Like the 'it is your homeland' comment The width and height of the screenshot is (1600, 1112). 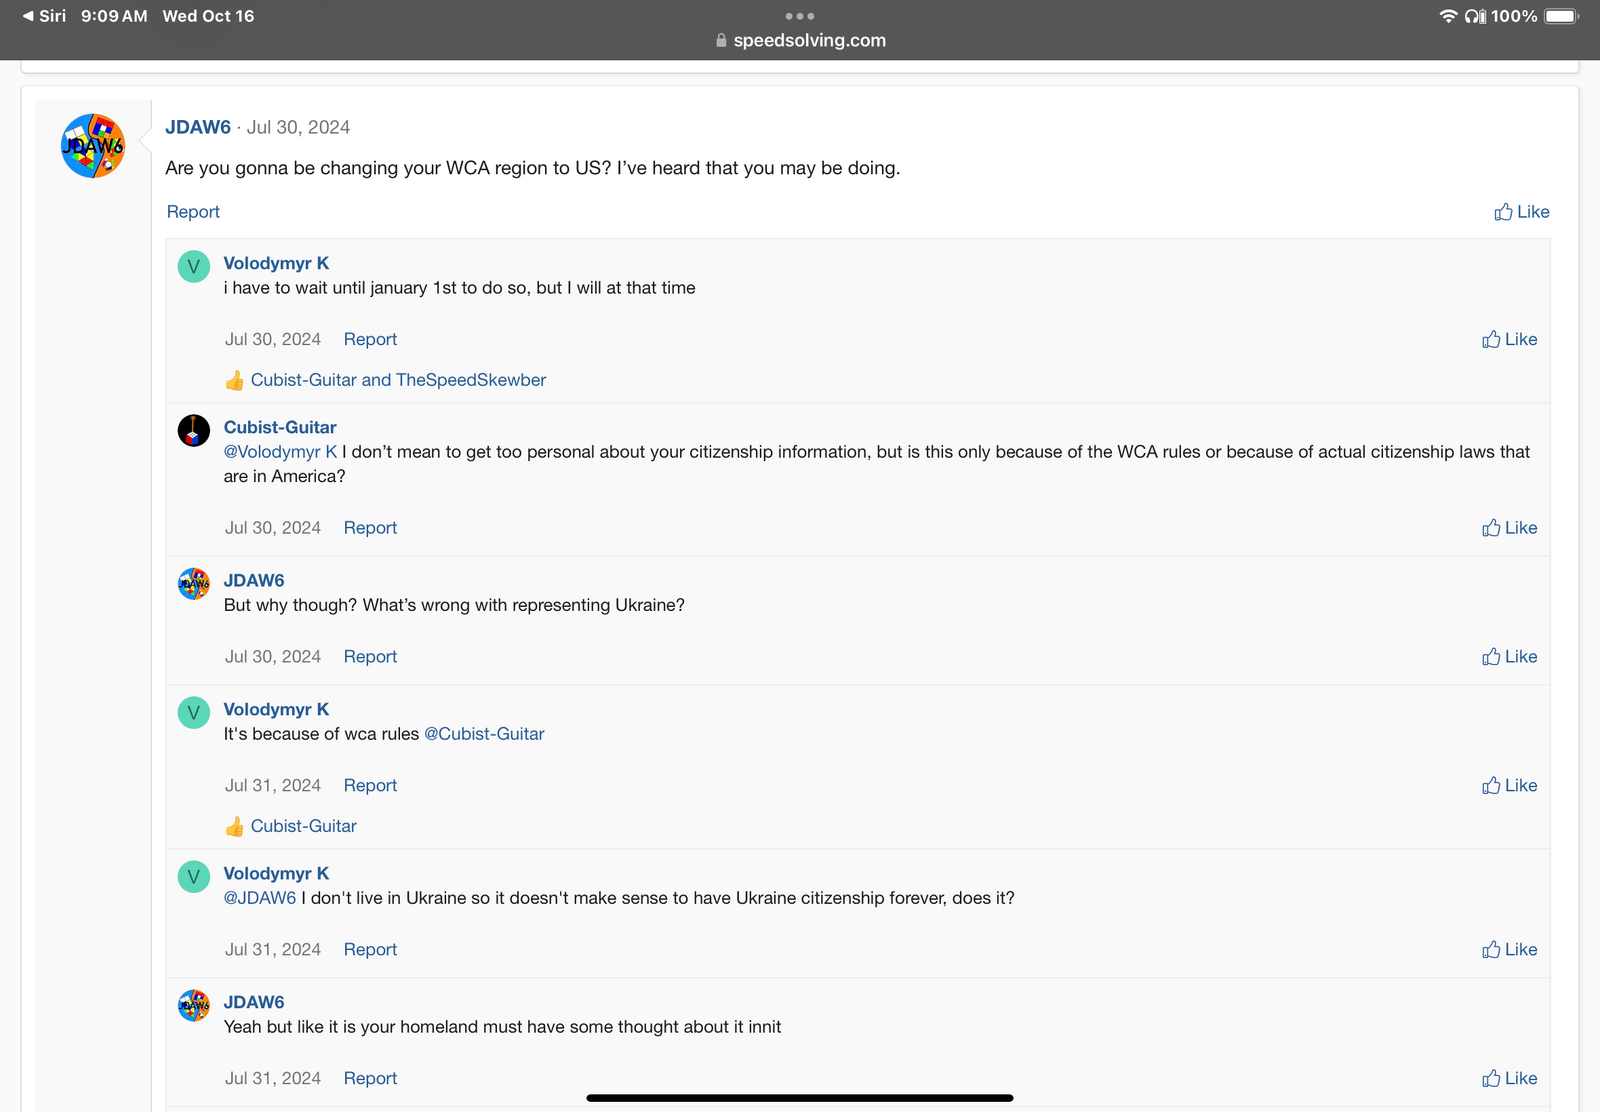tap(1509, 1079)
